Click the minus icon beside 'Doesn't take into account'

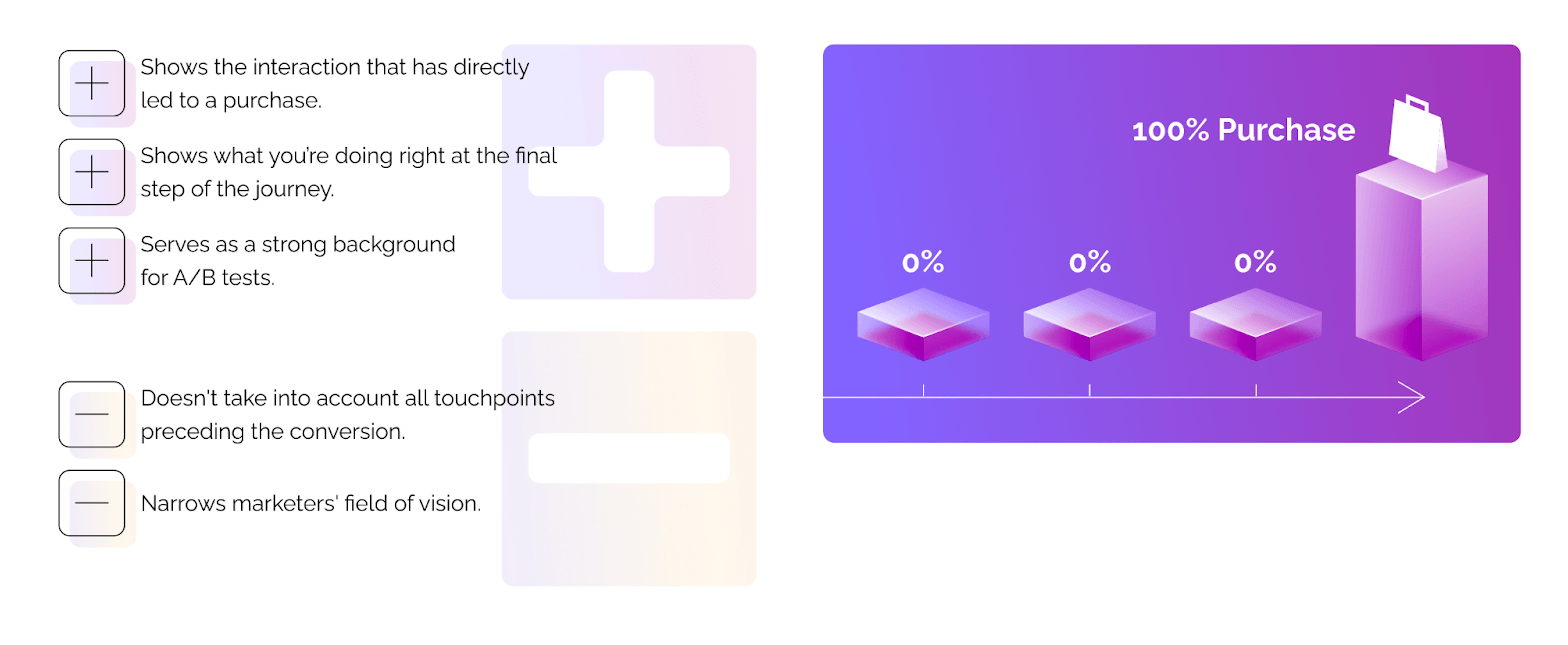(92, 414)
